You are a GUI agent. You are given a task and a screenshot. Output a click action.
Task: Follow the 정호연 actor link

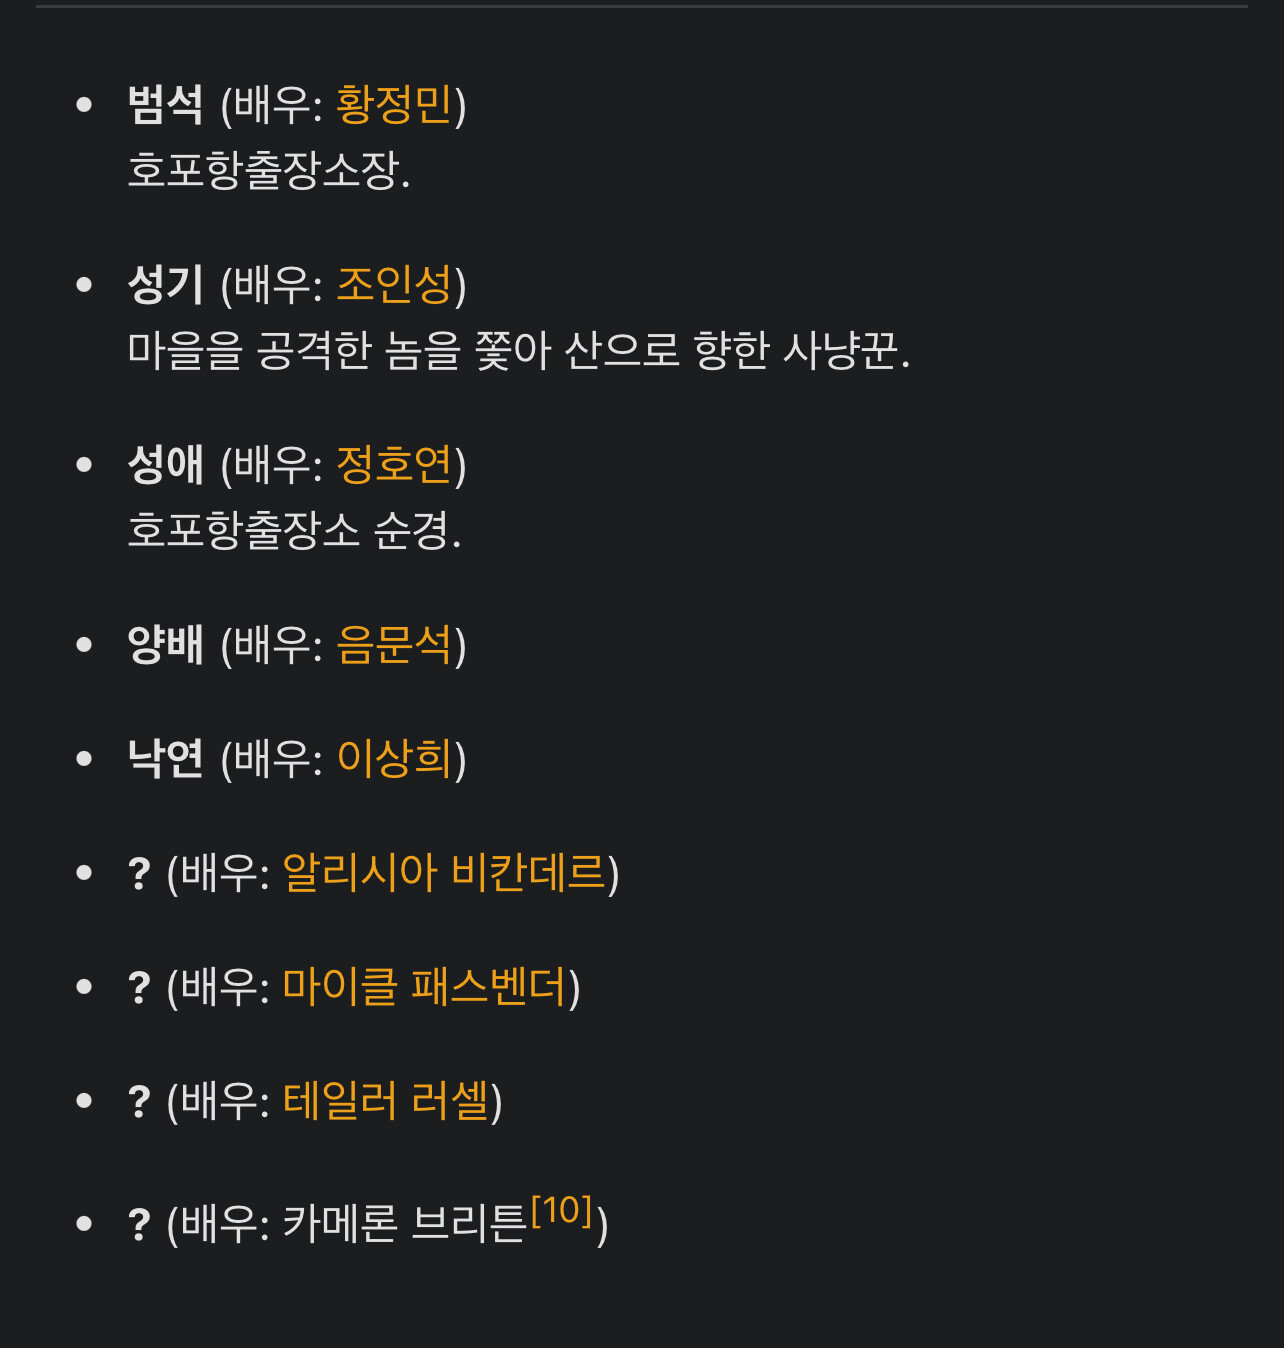(x=394, y=465)
